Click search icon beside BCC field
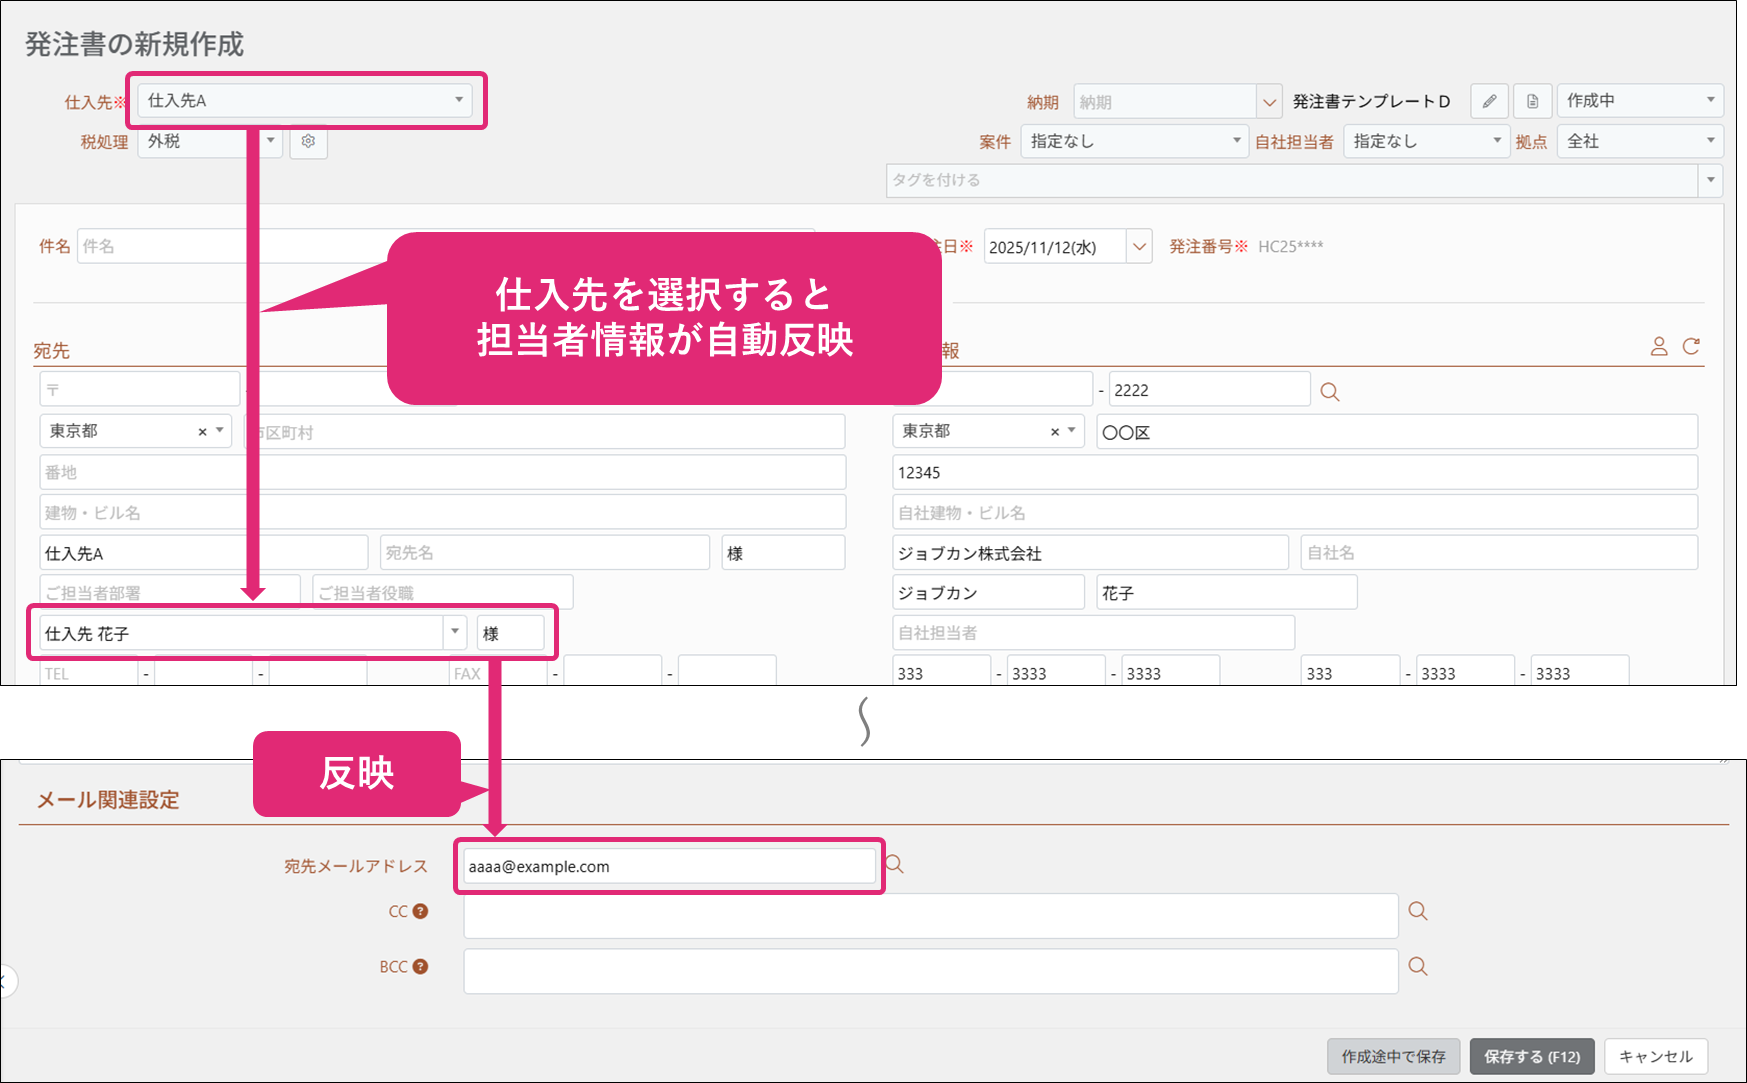 (1417, 966)
